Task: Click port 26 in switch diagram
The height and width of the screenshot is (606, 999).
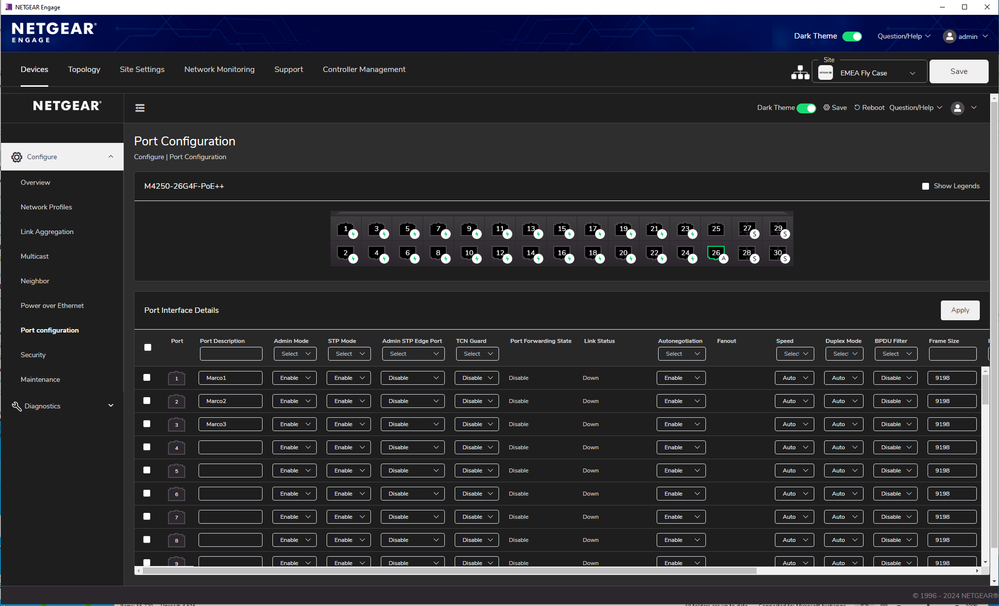Action: click(715, 253)
